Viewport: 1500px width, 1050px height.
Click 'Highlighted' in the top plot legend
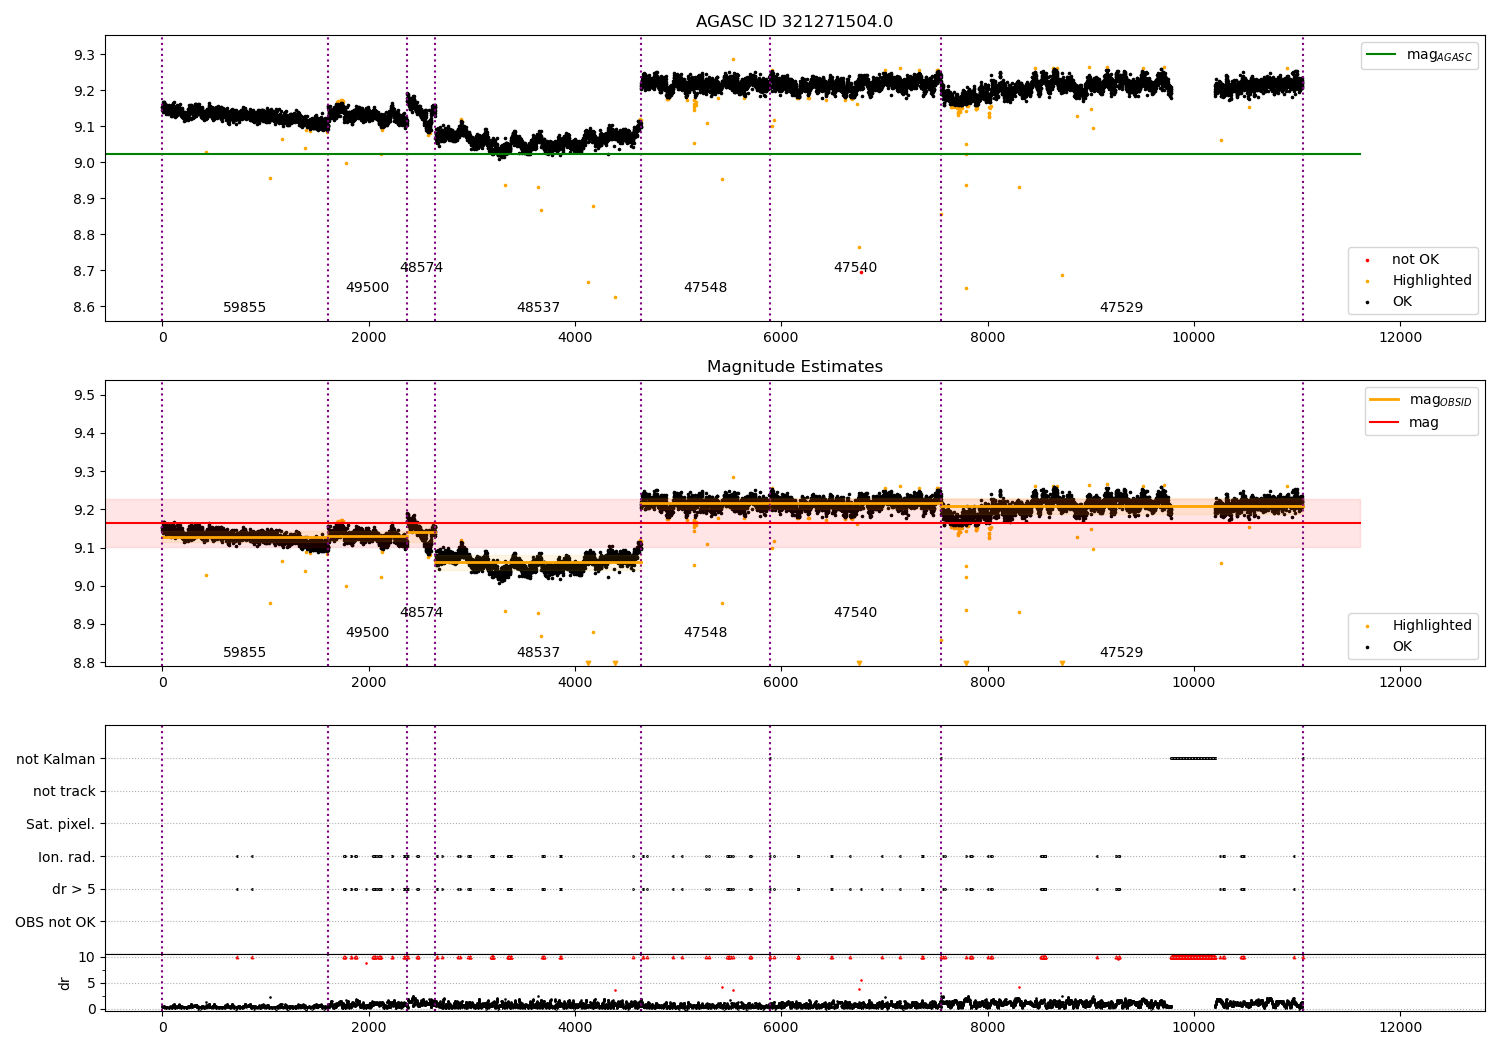tap(1432, 281)
